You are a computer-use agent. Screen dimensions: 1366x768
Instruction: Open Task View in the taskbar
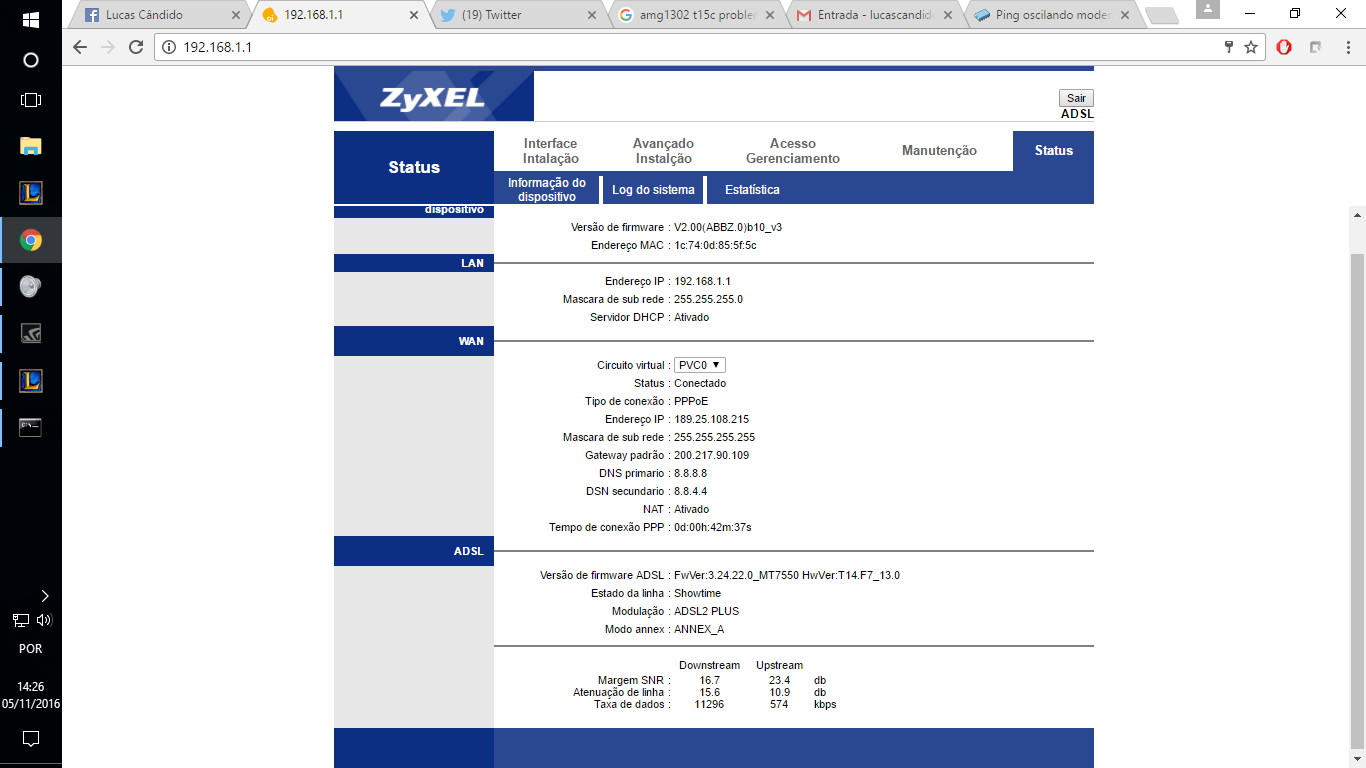pyautogui.click(x=30, y=100)
